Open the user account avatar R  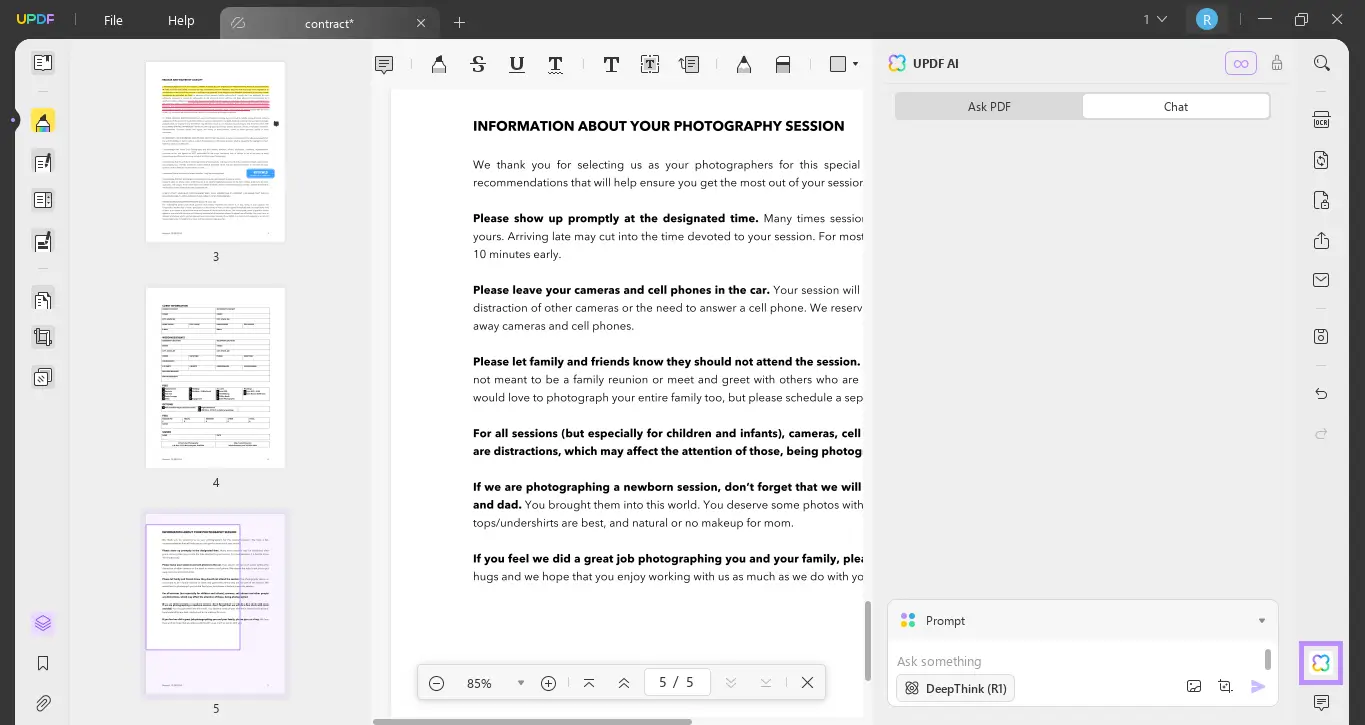point(1207,19)
